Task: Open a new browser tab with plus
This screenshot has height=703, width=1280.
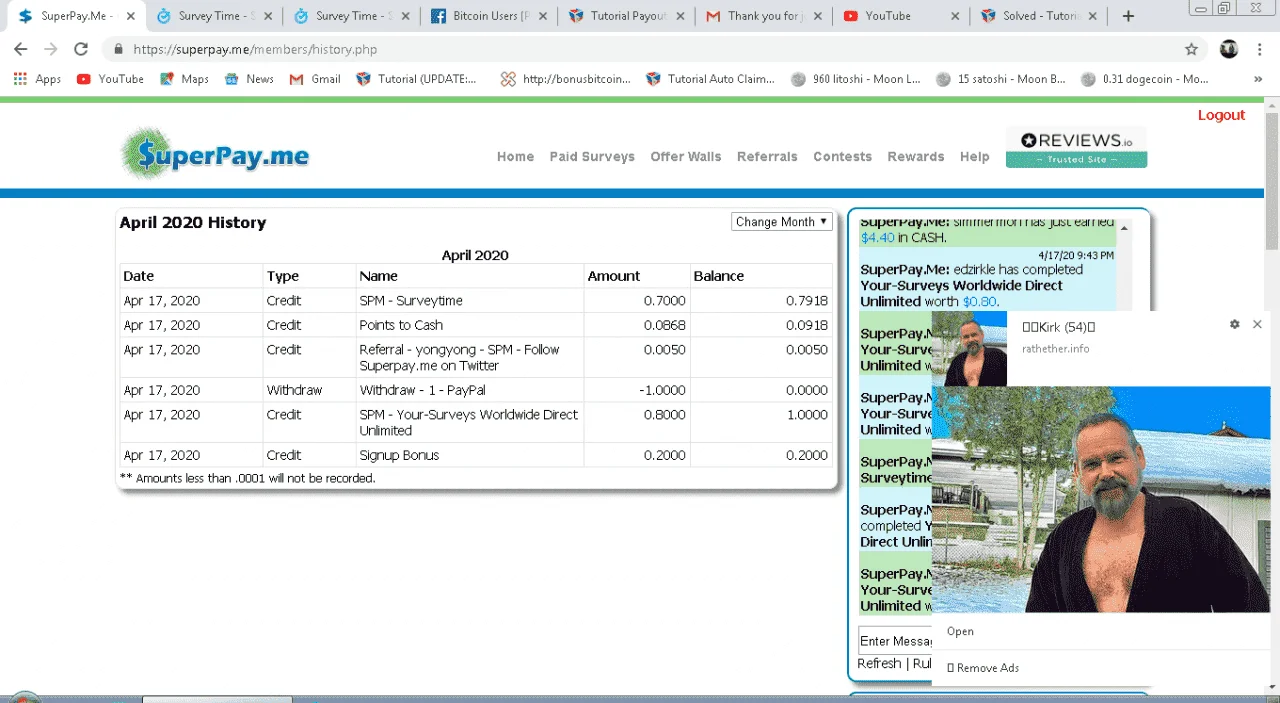Action: 1128,16
